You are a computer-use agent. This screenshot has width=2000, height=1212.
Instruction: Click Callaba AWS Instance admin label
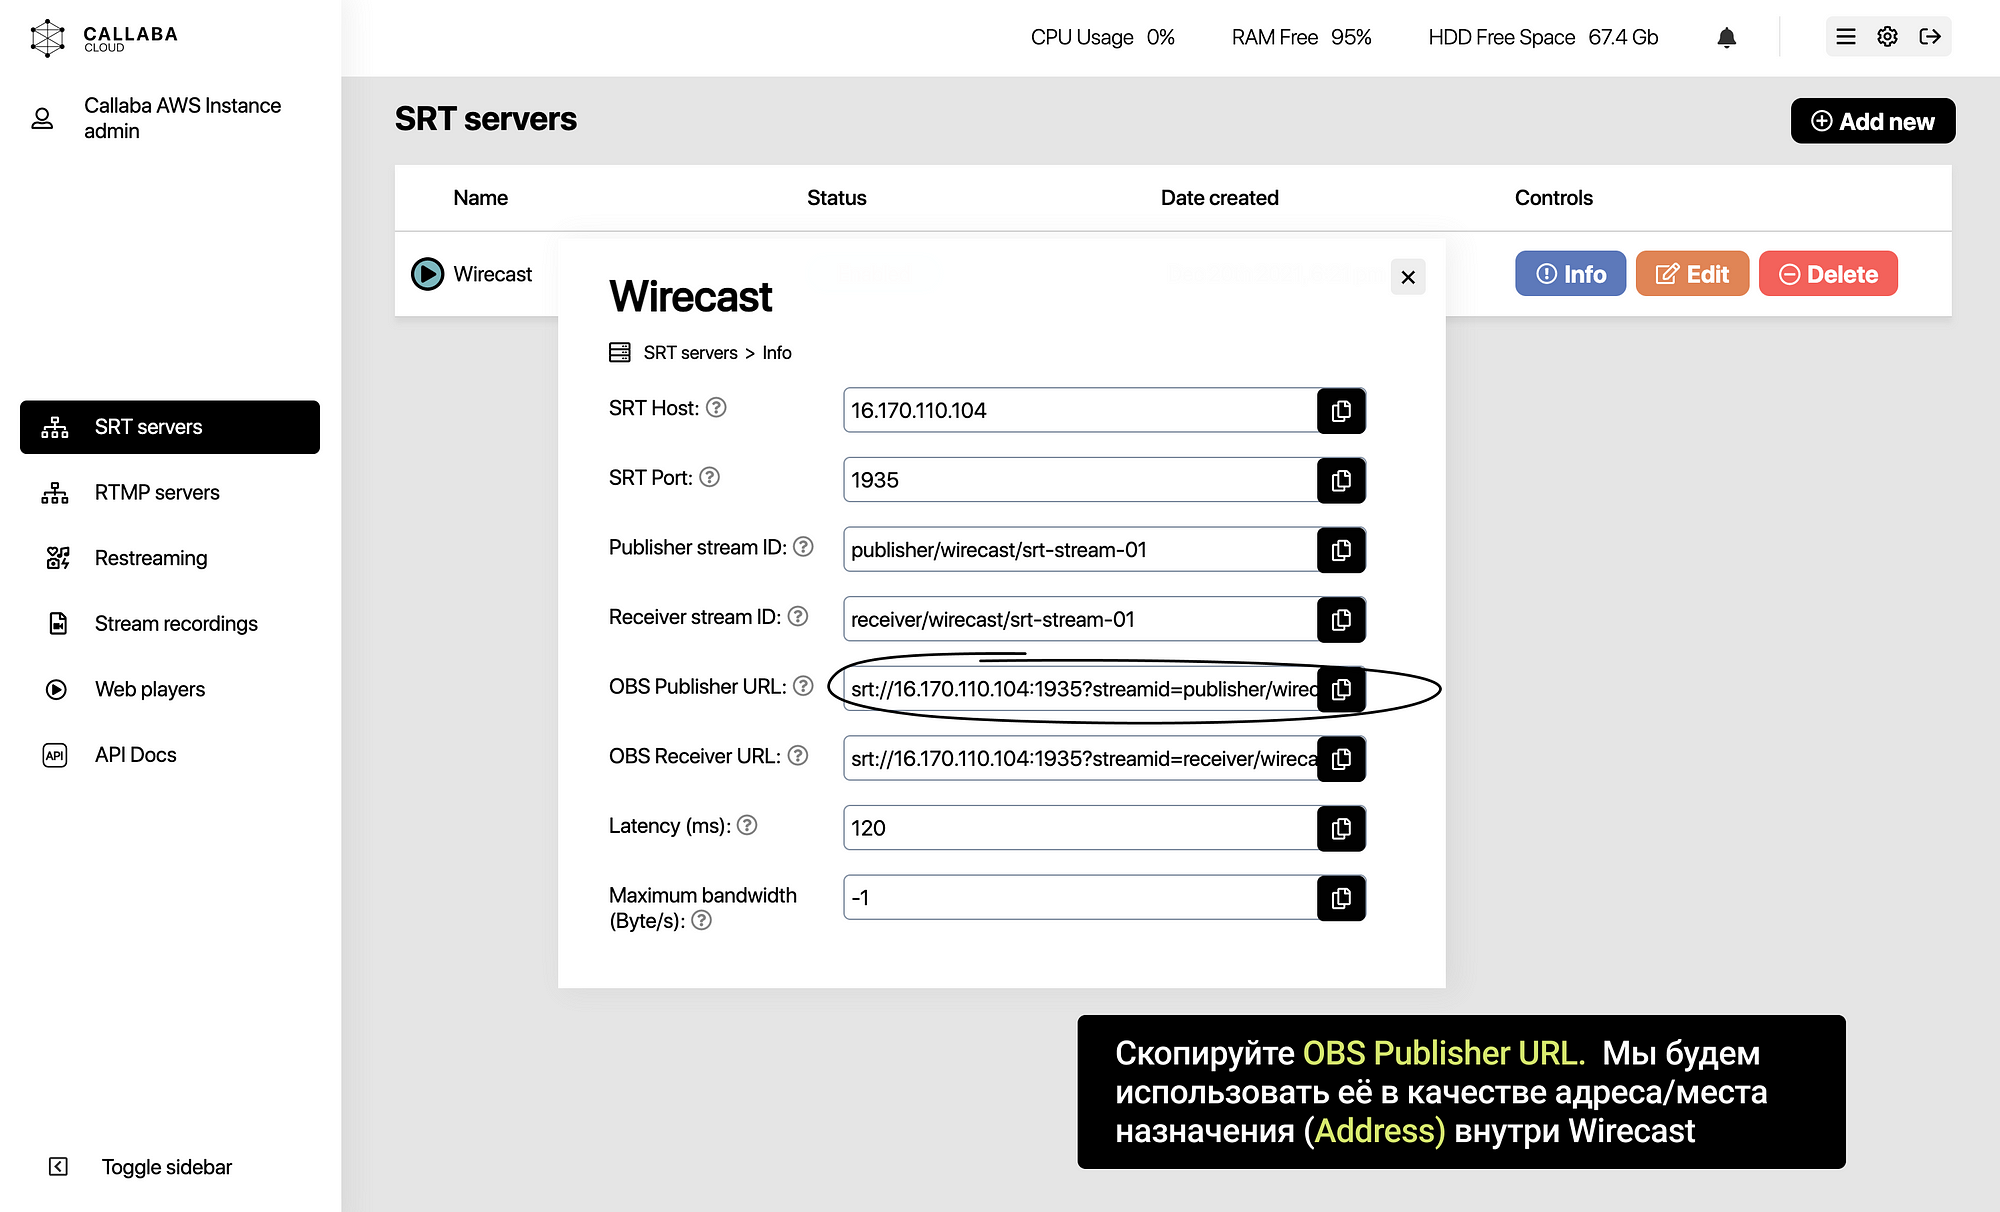point(182,118)
